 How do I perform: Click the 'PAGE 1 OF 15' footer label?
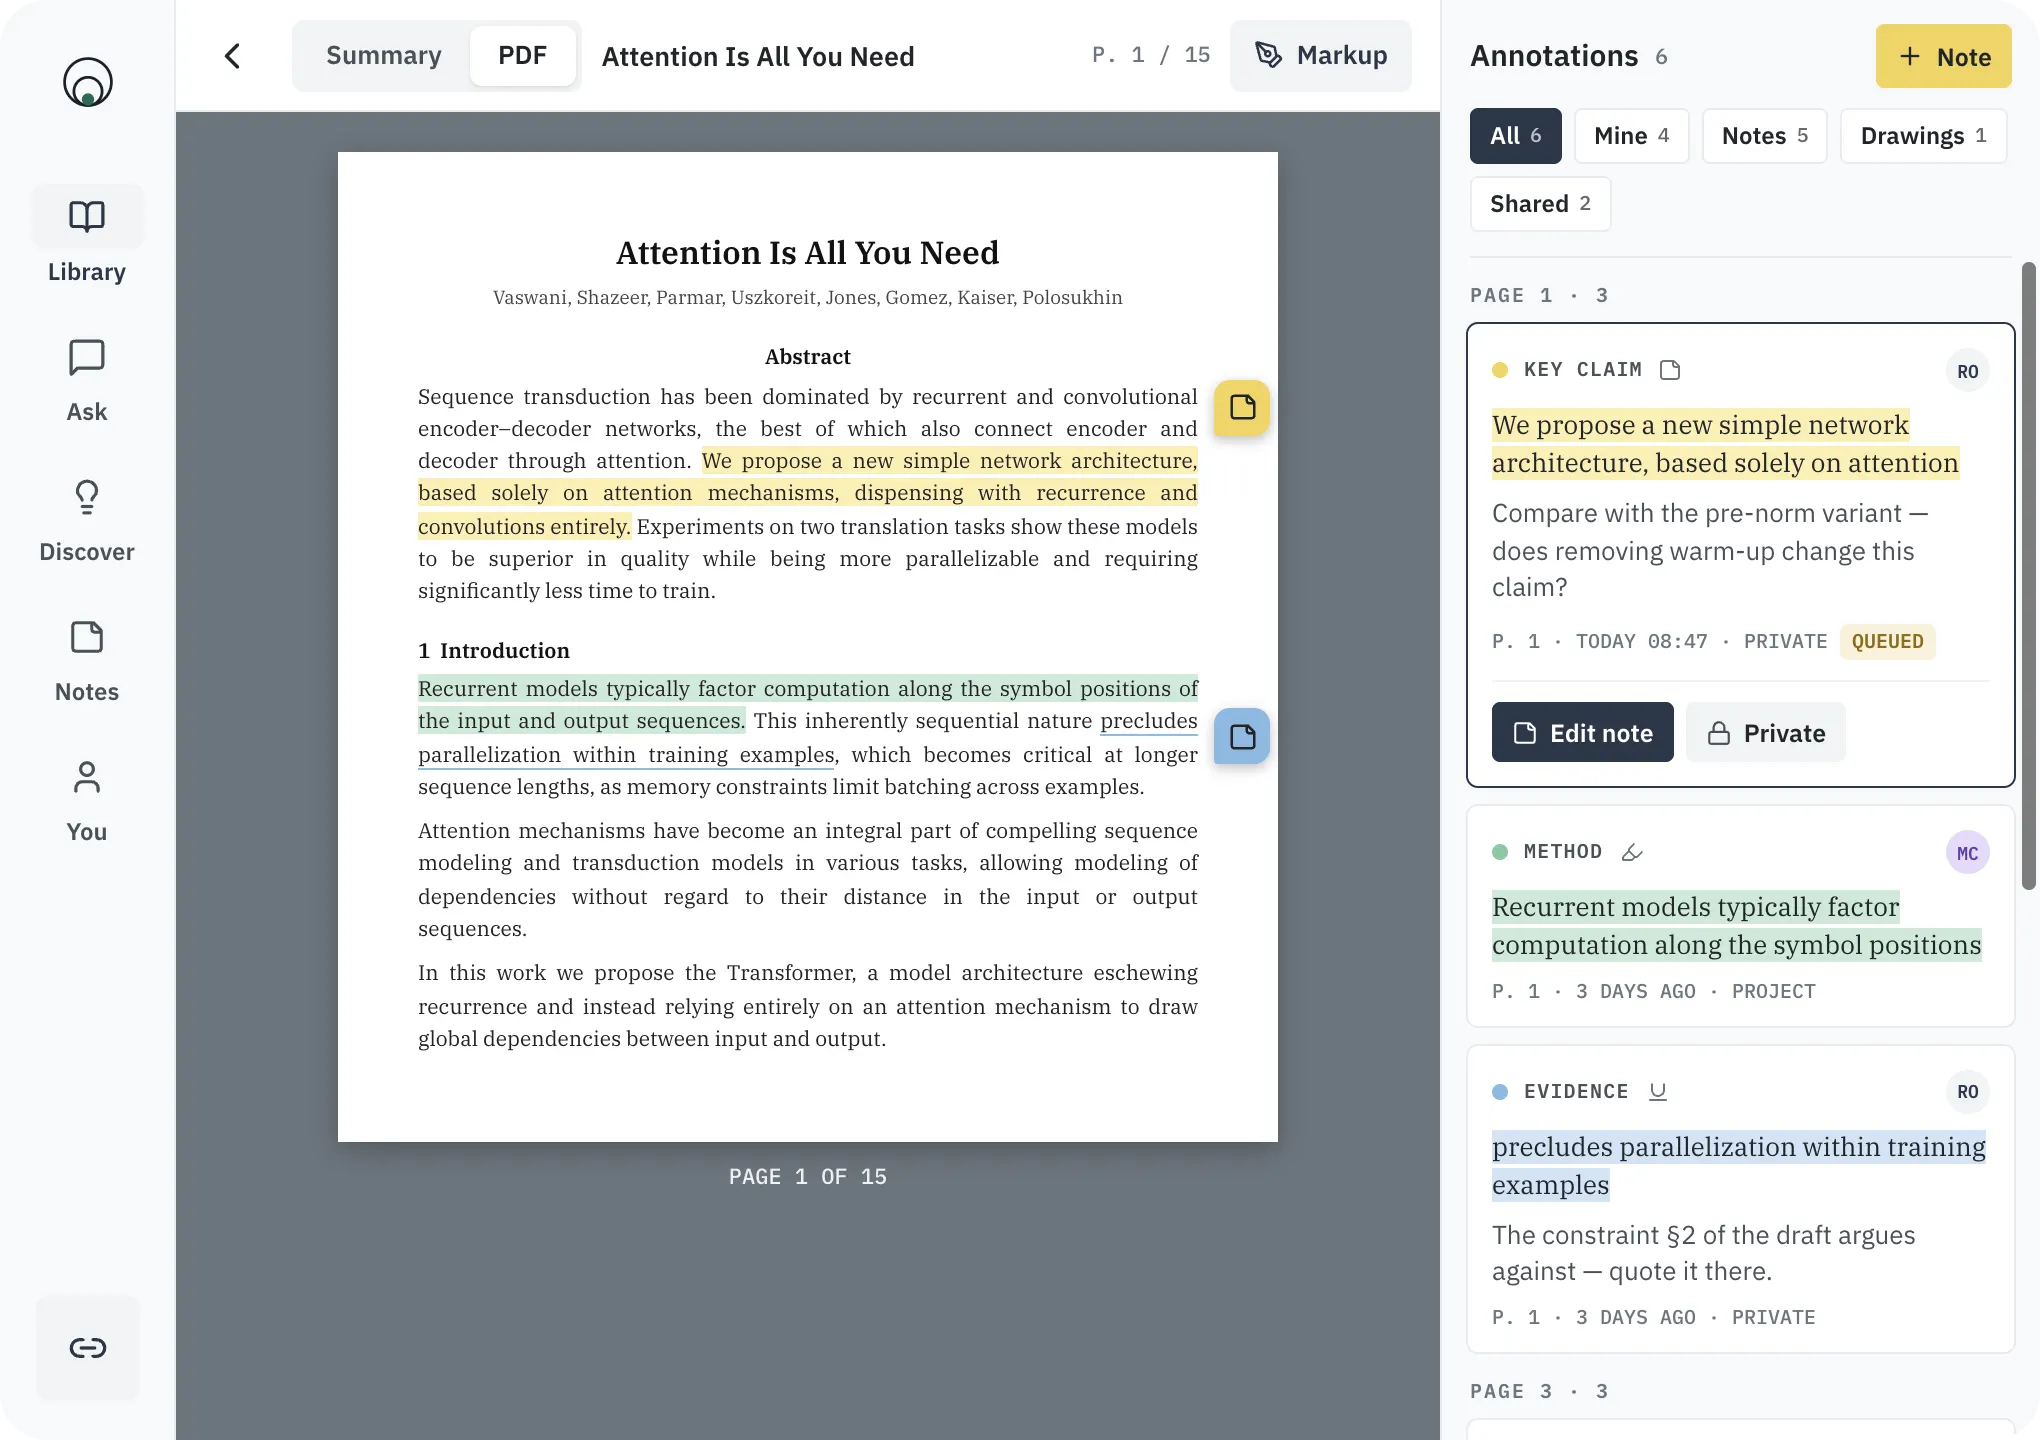click(808, 1177)
